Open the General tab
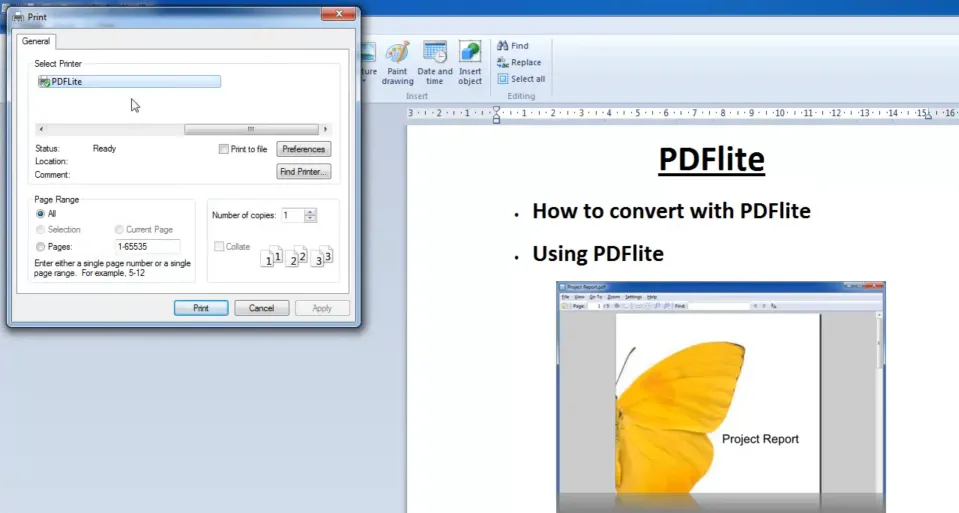The height and width of the screenshot is (513, 959). coord(35,41)
